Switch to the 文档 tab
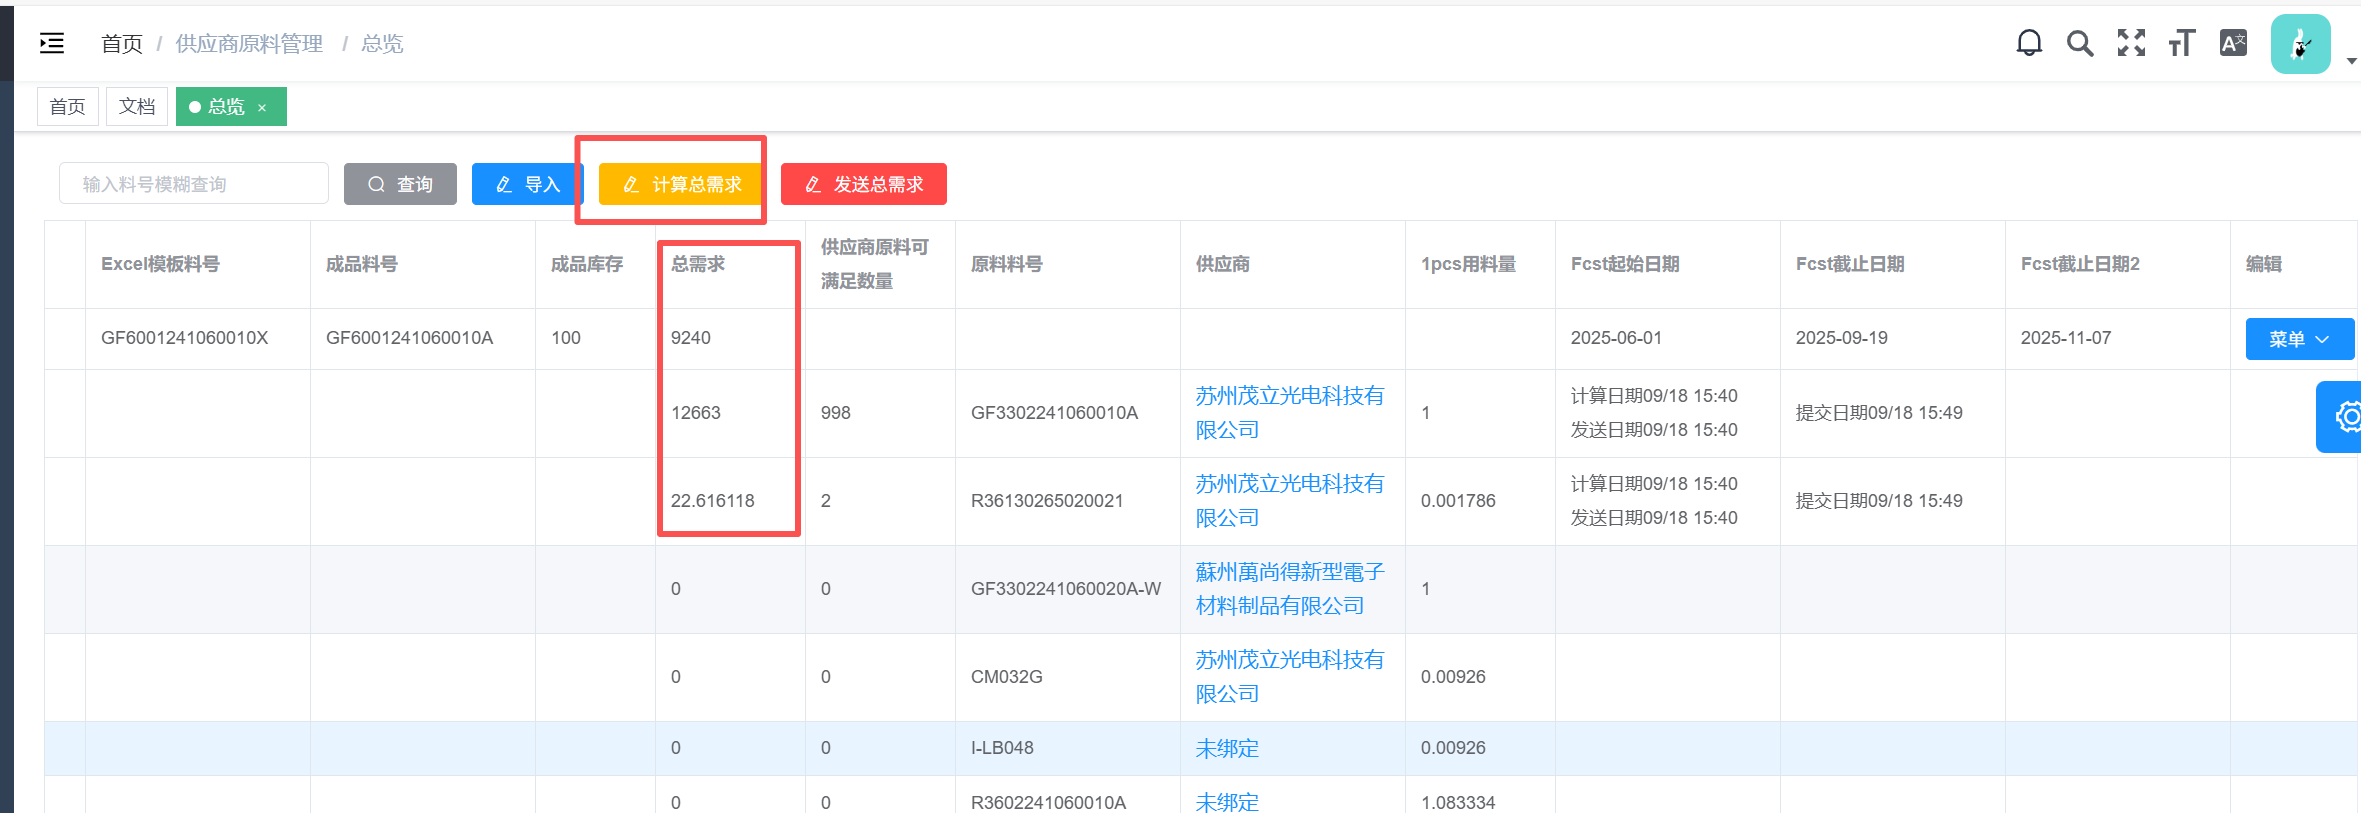Image resolution: width=2361 pixels, height=813 pixels. click(137, 107)
